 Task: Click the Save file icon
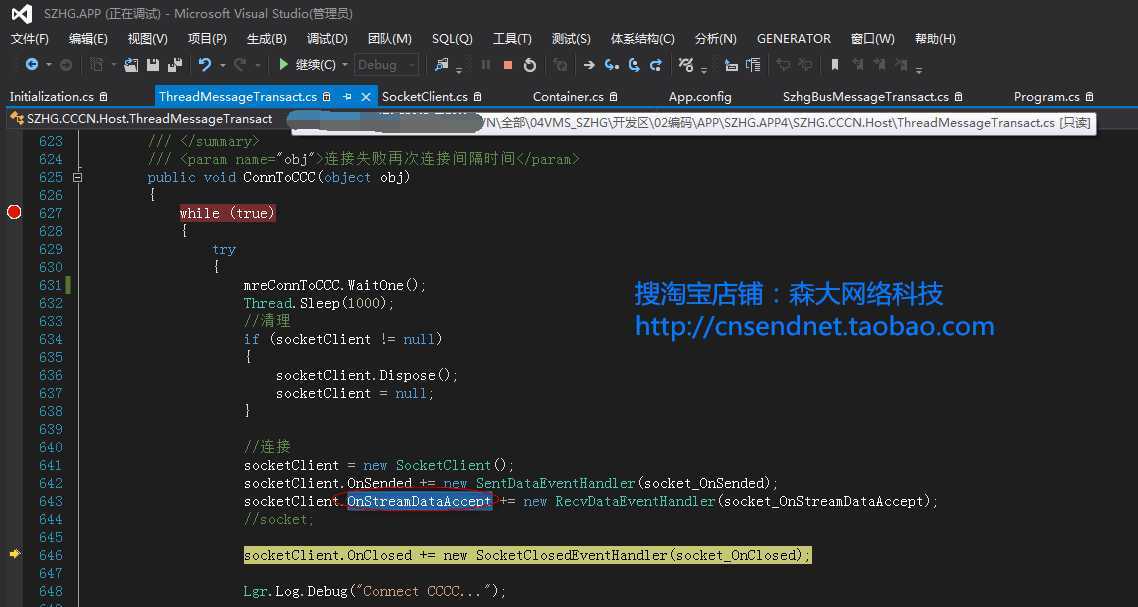pos(152,65)
